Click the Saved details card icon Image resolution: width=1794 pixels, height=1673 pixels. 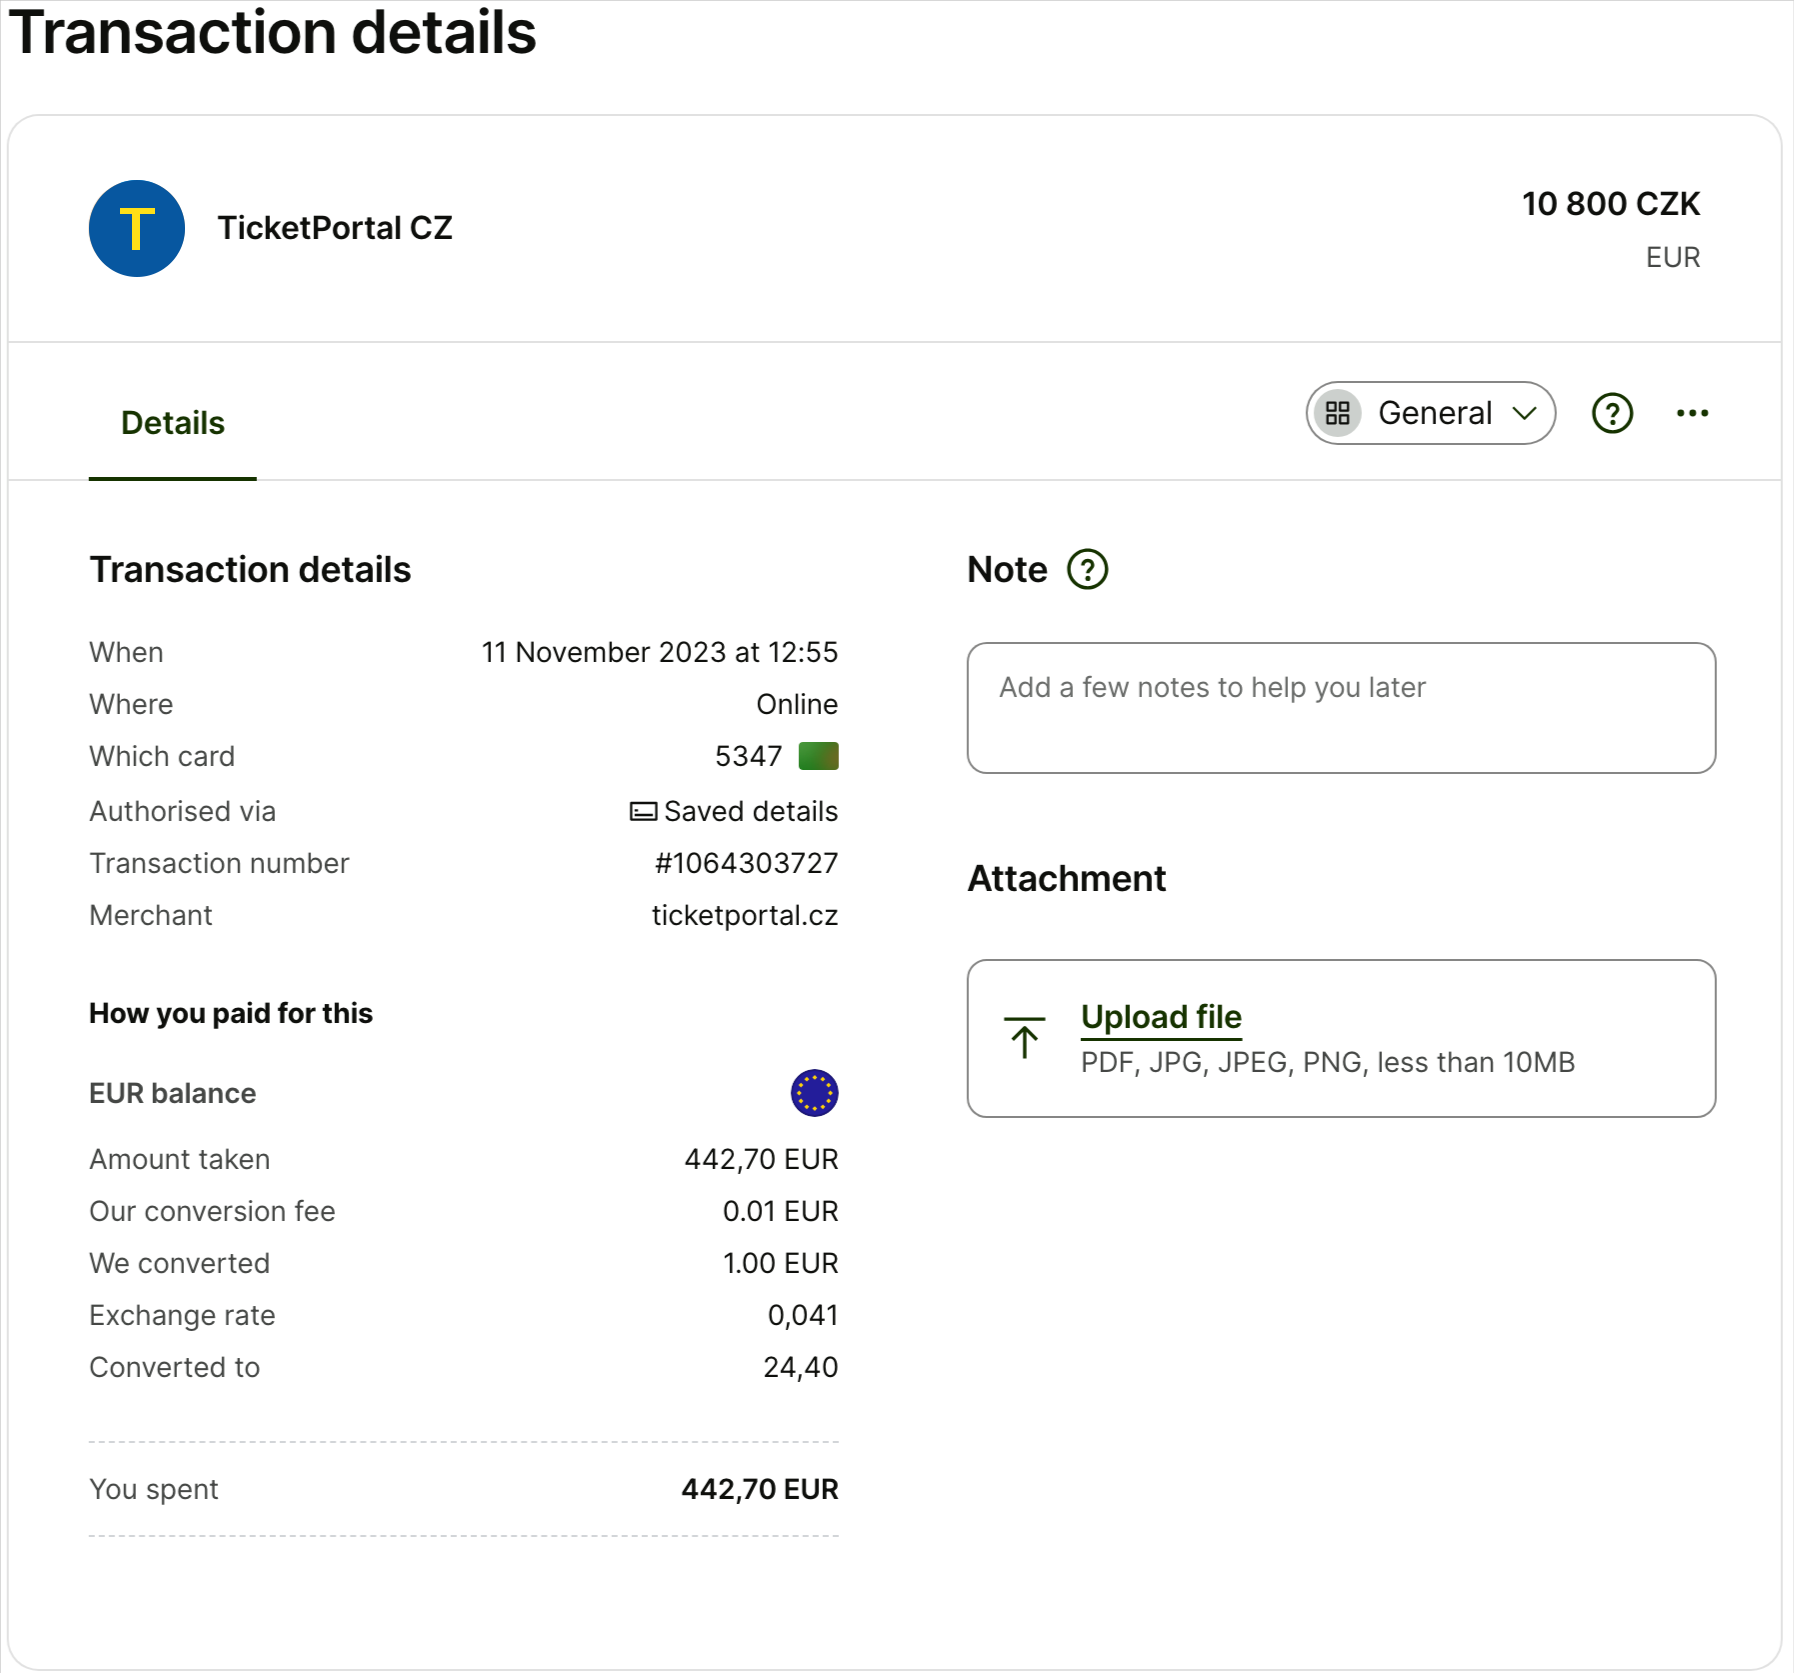643,811
